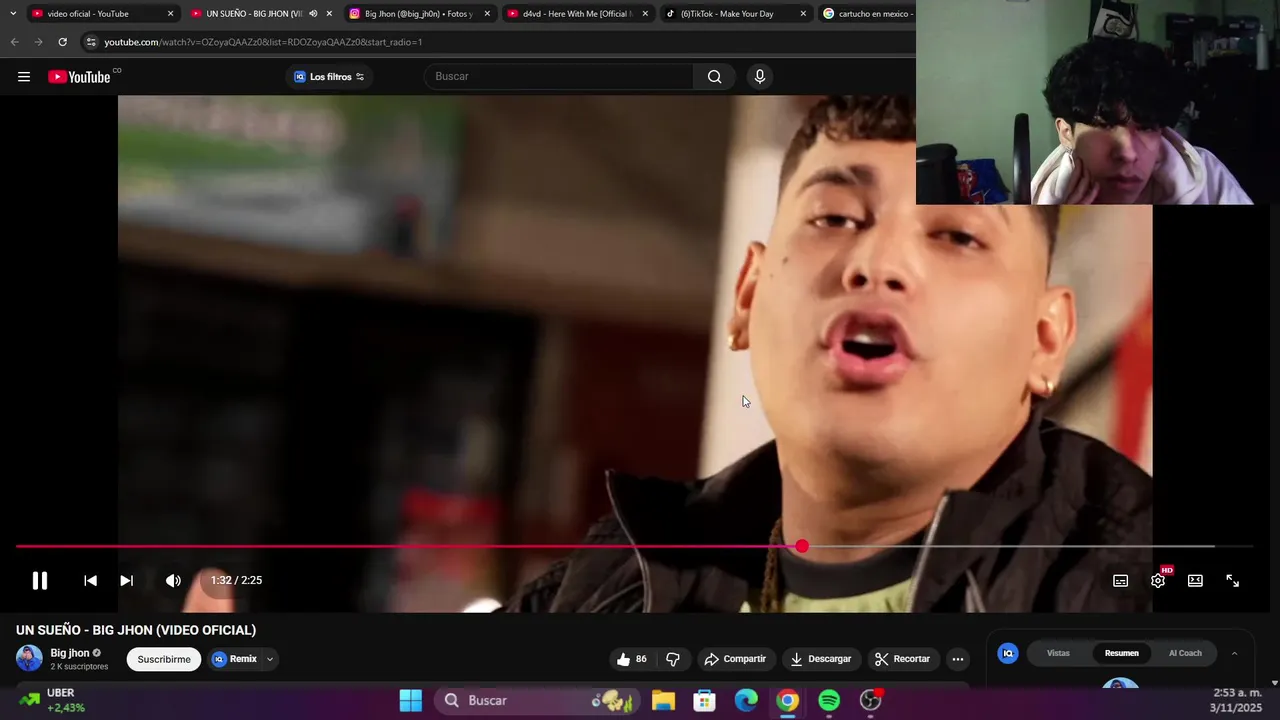The width and height of the screenshot is (1280, 720).
Task: Close the 'video oficial - YouTube' tab
Action: point(170,14)
